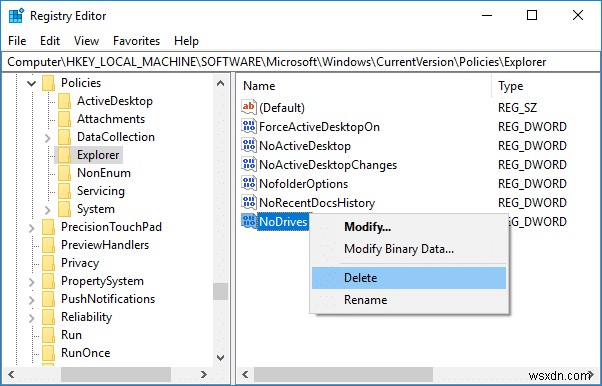Viewport: 602px width, 386px height.
Task: Select Rename in the context menu
Action: (409, 300)
